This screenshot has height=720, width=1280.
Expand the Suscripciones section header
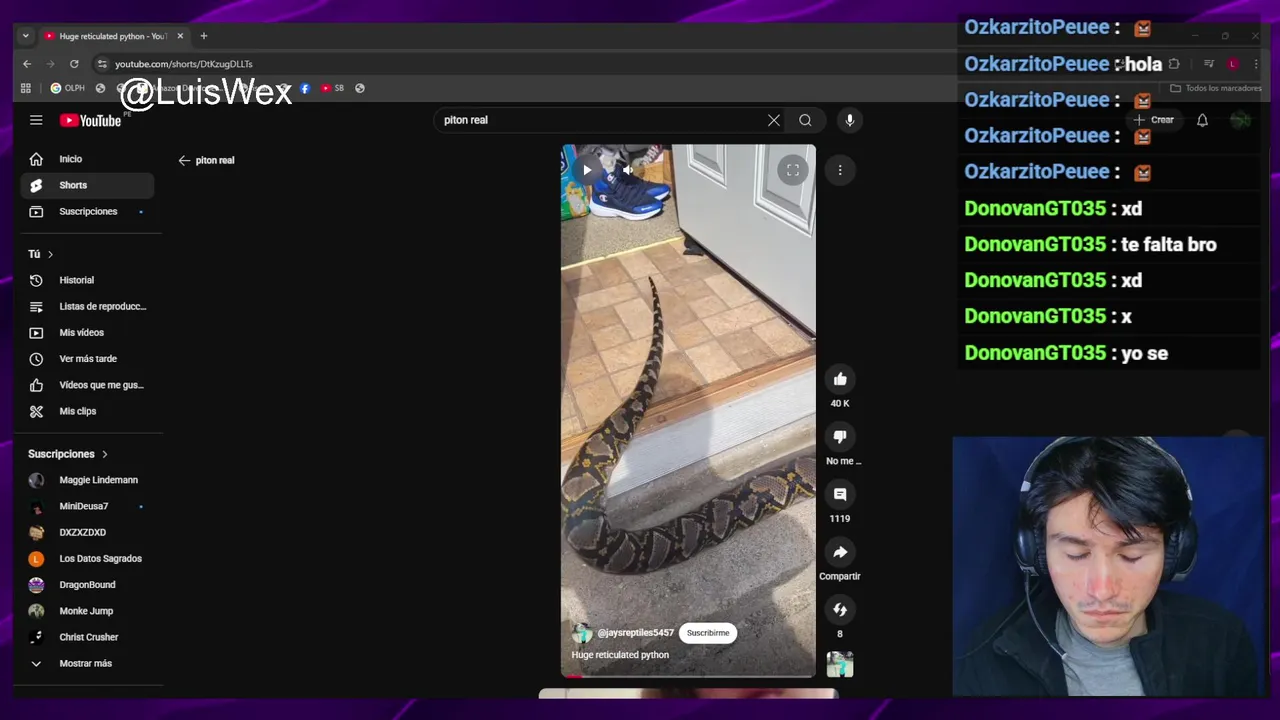click(68, 454)
